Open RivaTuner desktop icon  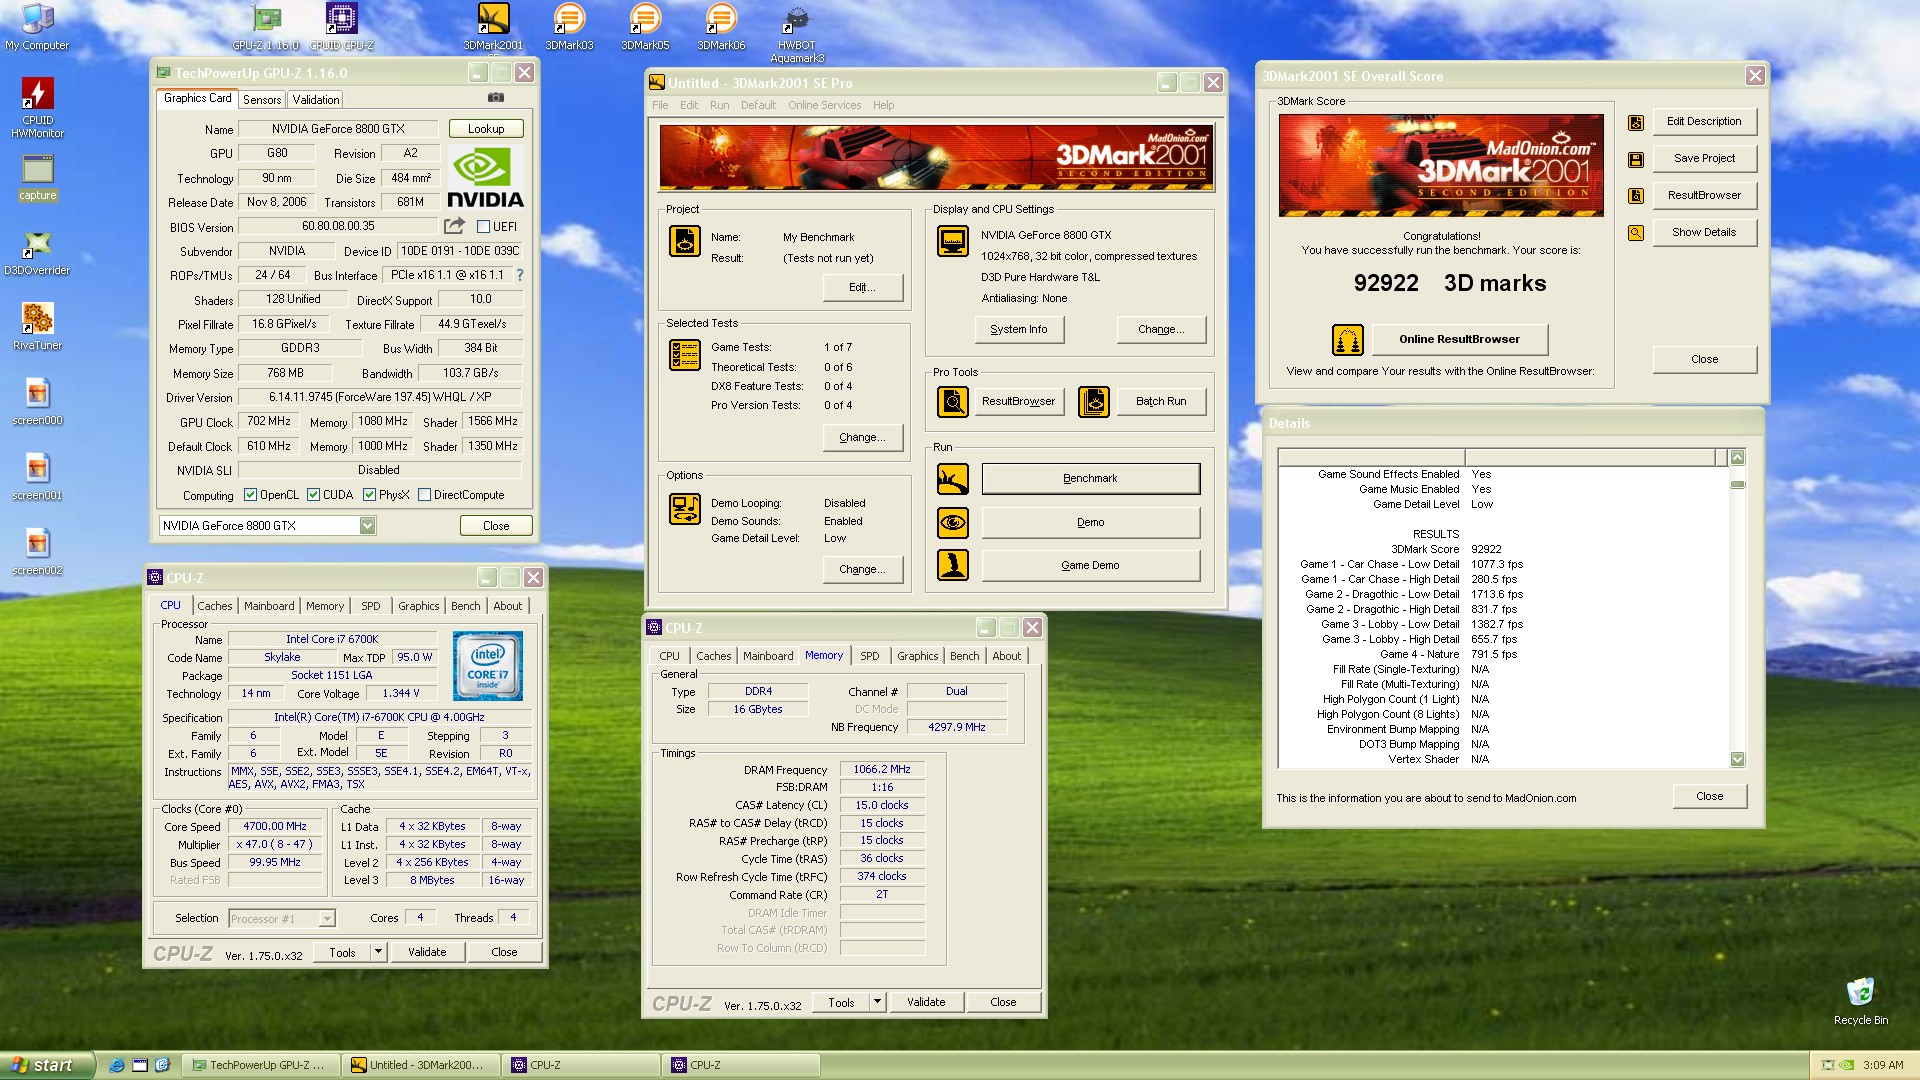pyautogui.click(x=37, y=328)
